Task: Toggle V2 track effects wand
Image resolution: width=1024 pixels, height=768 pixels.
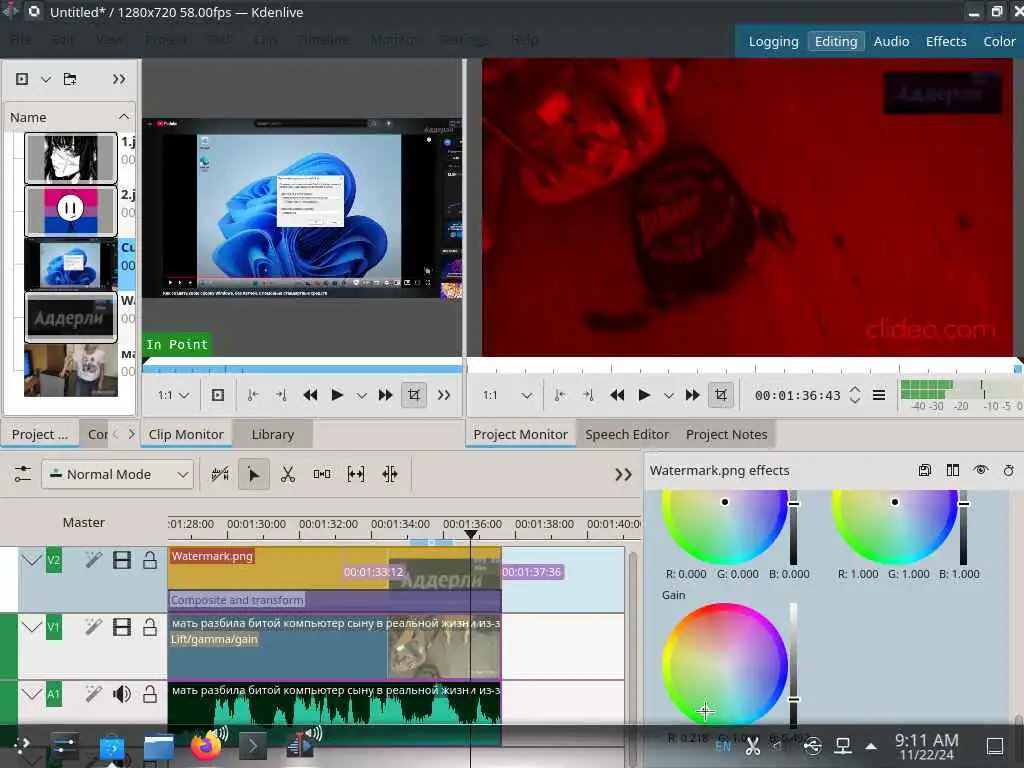Action: [x=93, y=560]
